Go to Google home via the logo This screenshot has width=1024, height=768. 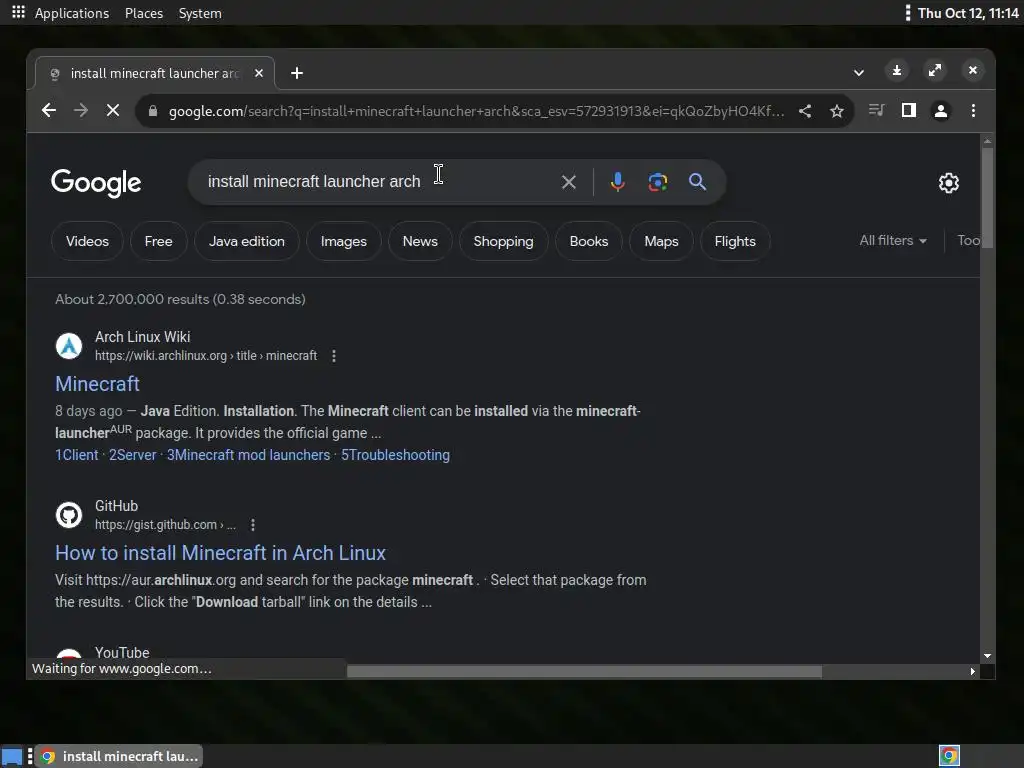point(96,184)
